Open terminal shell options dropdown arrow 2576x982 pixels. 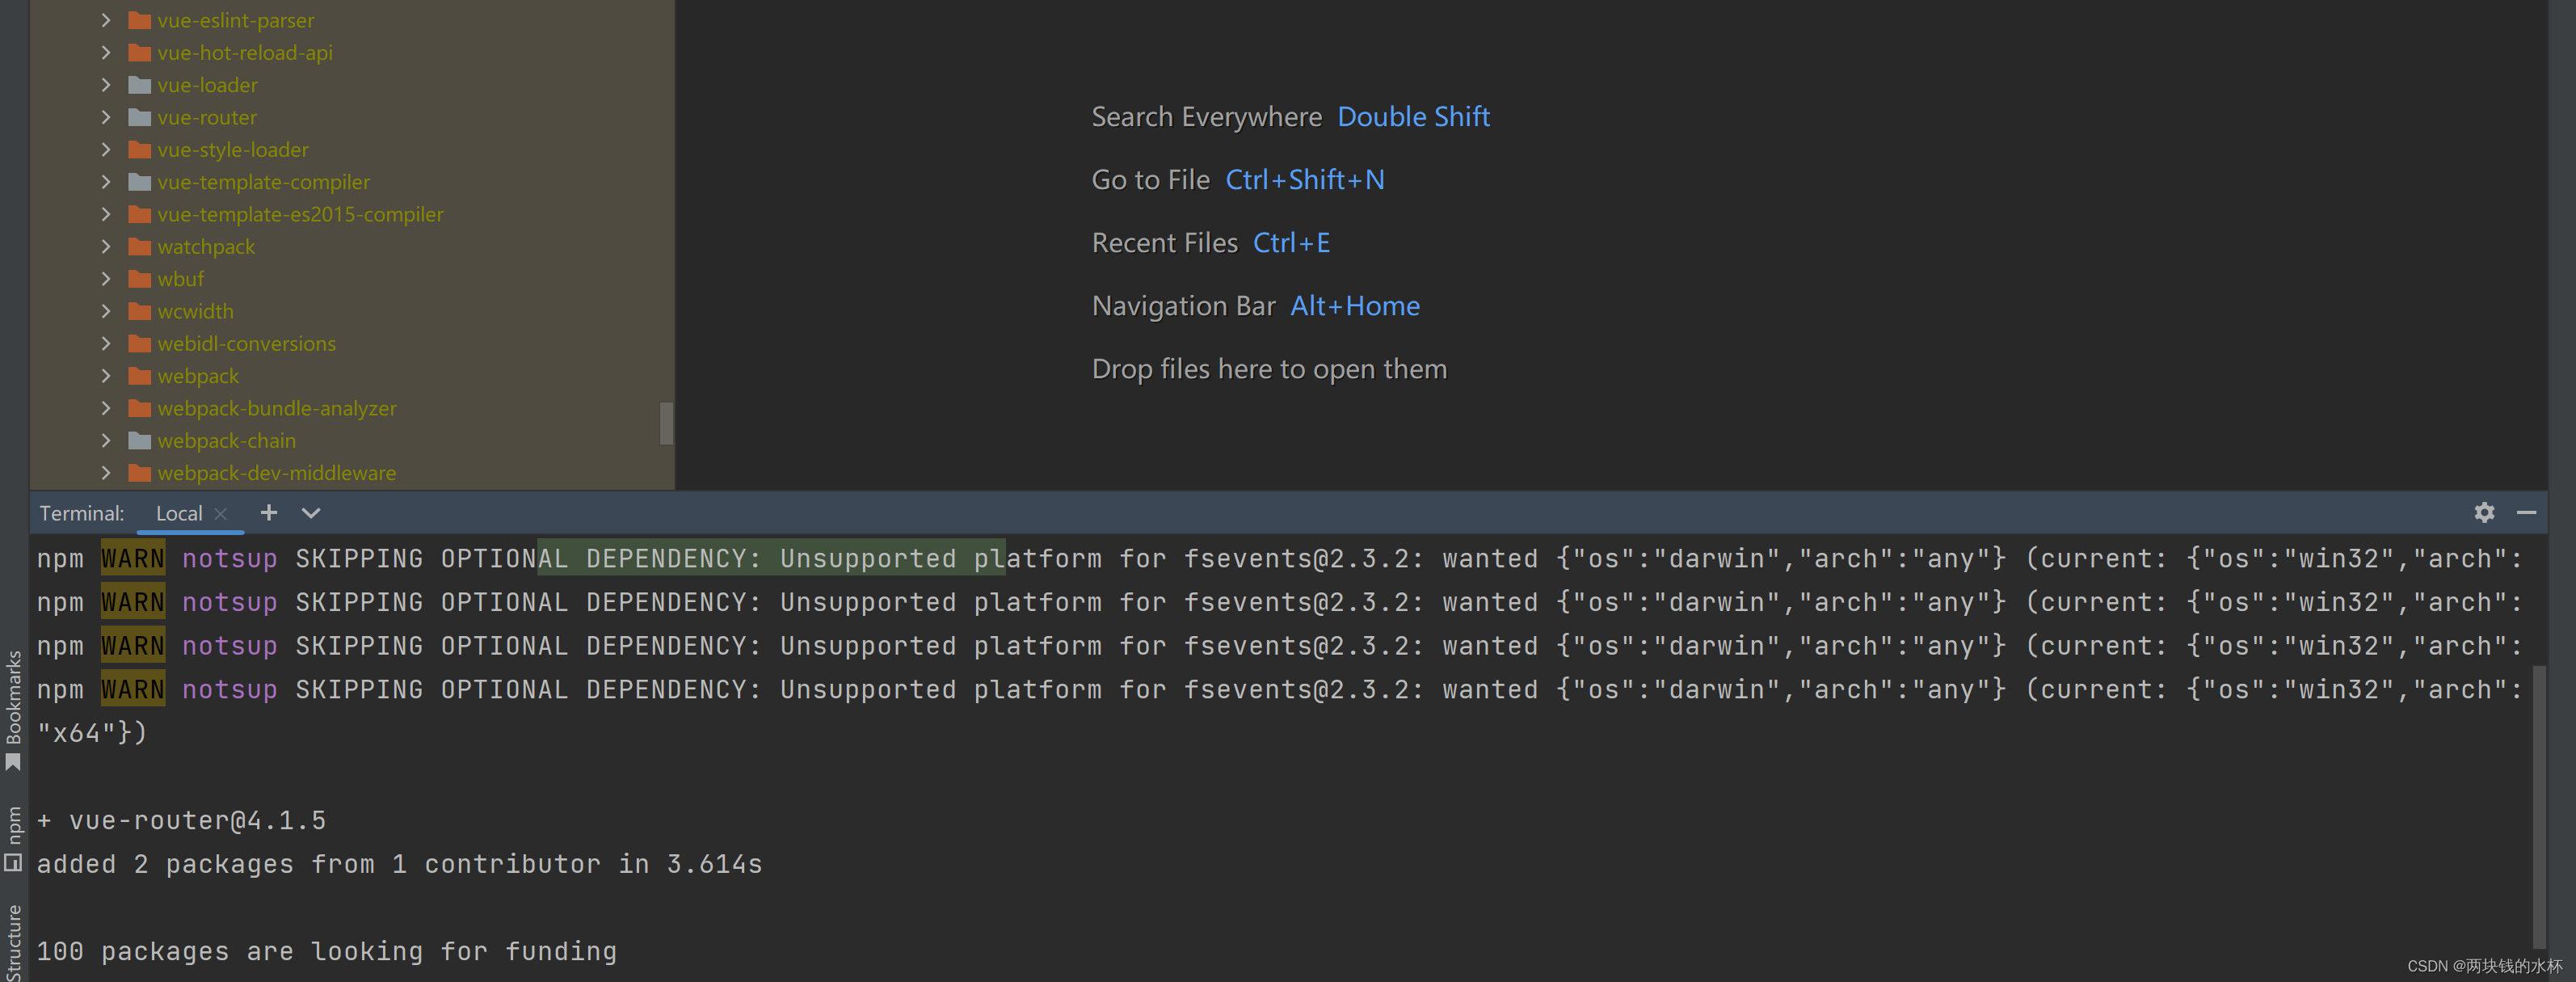tap(311, 513)
